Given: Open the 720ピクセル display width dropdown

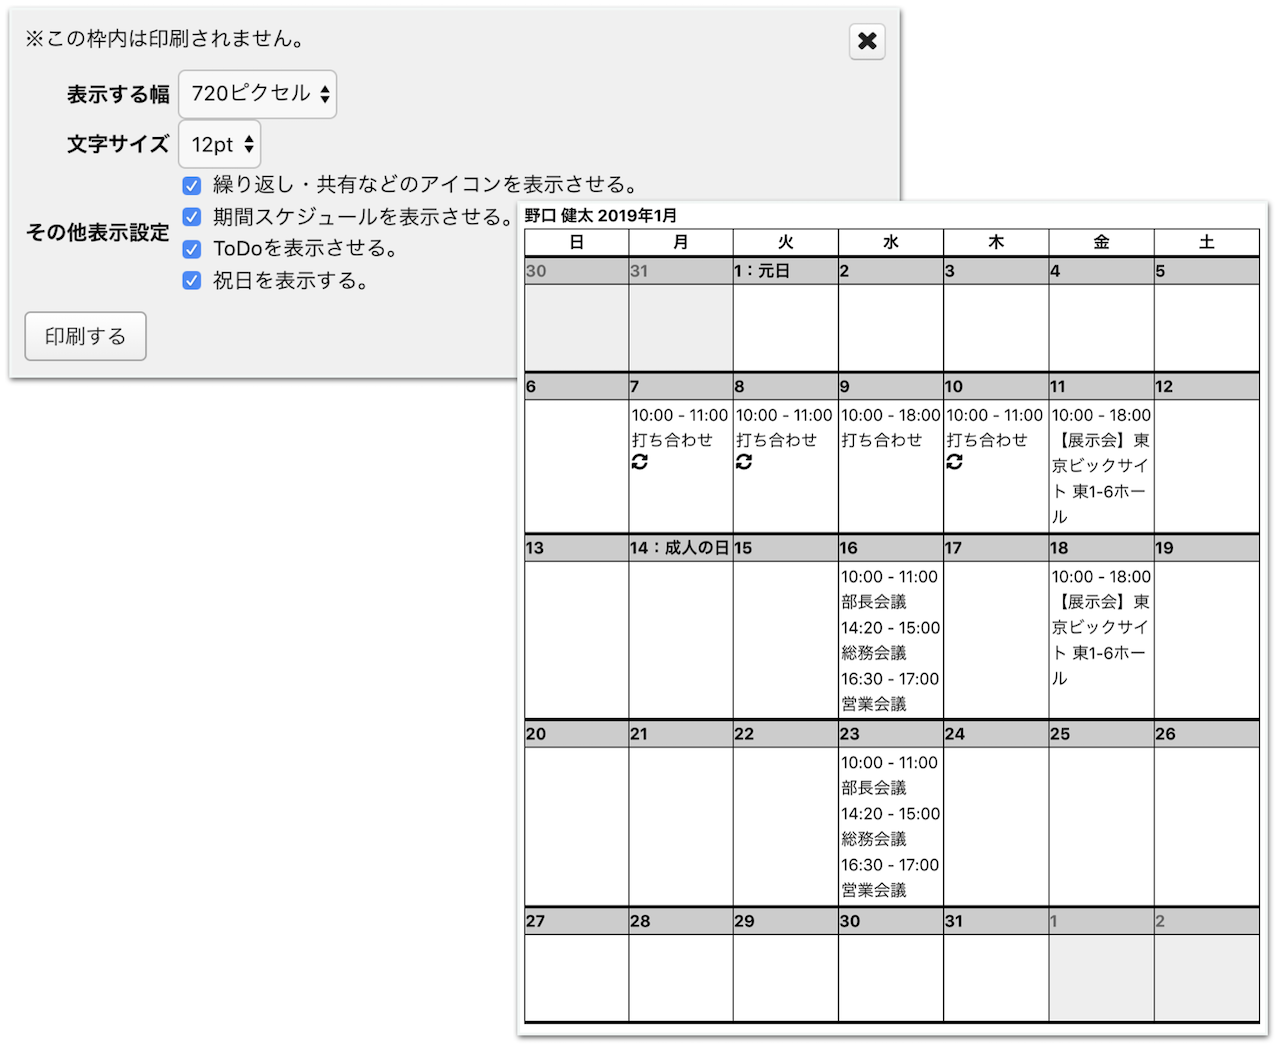Looking at the screenshot, I should [258, 94].
